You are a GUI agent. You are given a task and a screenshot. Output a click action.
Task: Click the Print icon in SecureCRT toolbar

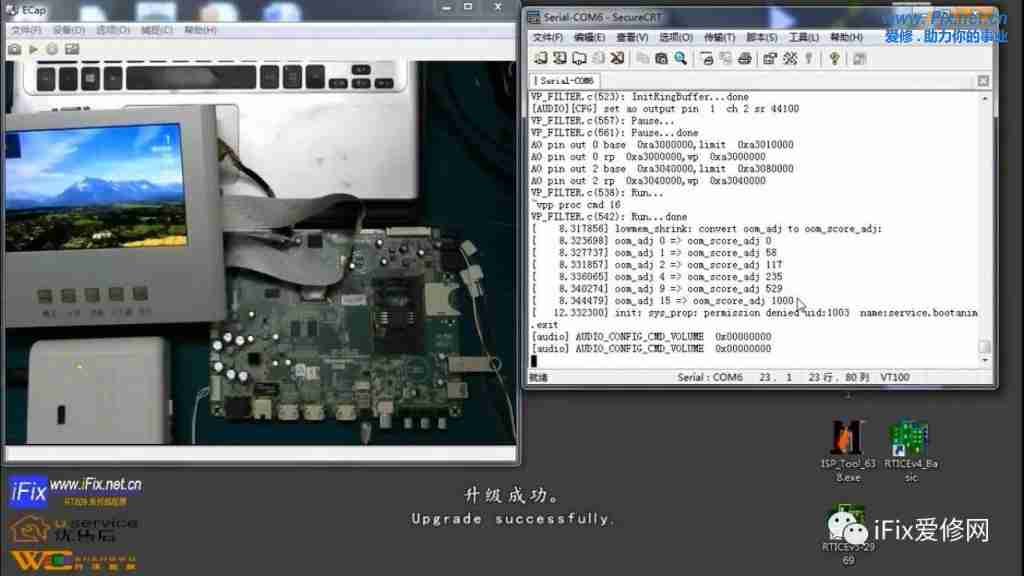[744, 59]
